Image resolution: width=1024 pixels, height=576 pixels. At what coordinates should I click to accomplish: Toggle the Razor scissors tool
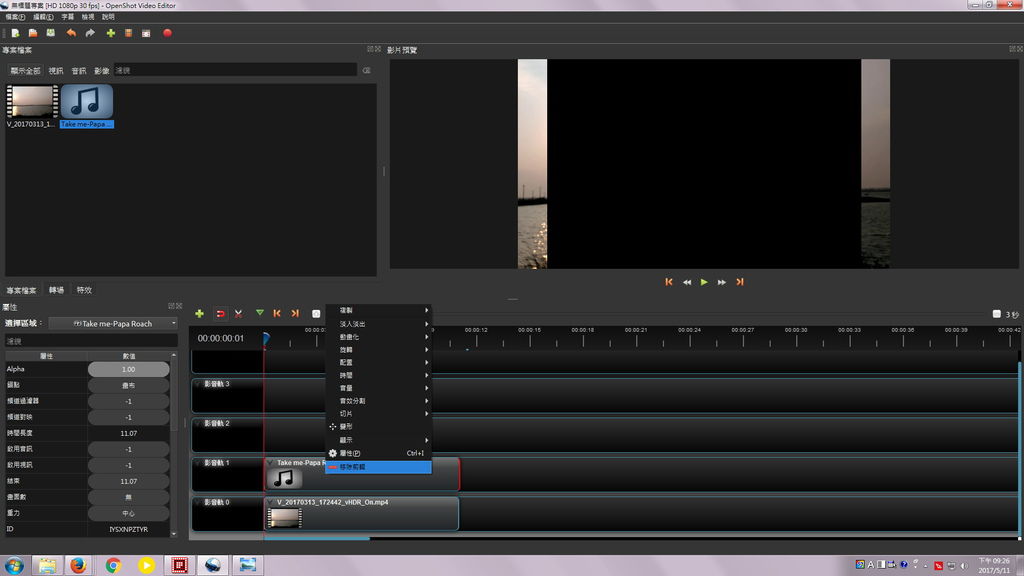238,314
